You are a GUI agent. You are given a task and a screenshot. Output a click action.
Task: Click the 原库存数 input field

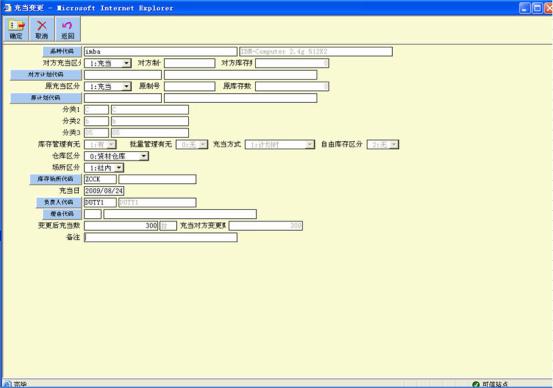tap(292, 86)
